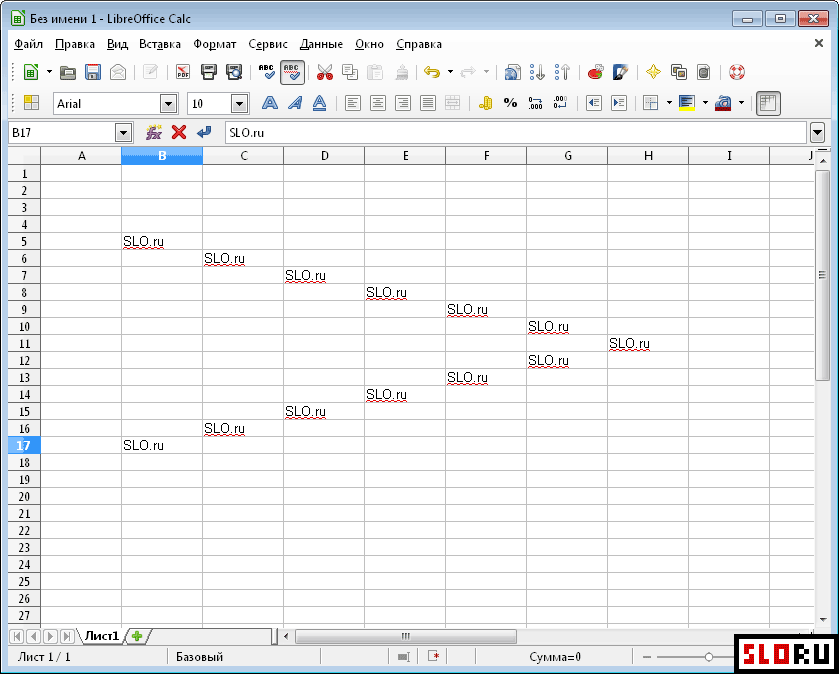The image size is (839, 674).
Task: Open the Формат menu
Action: pos(215,44)
